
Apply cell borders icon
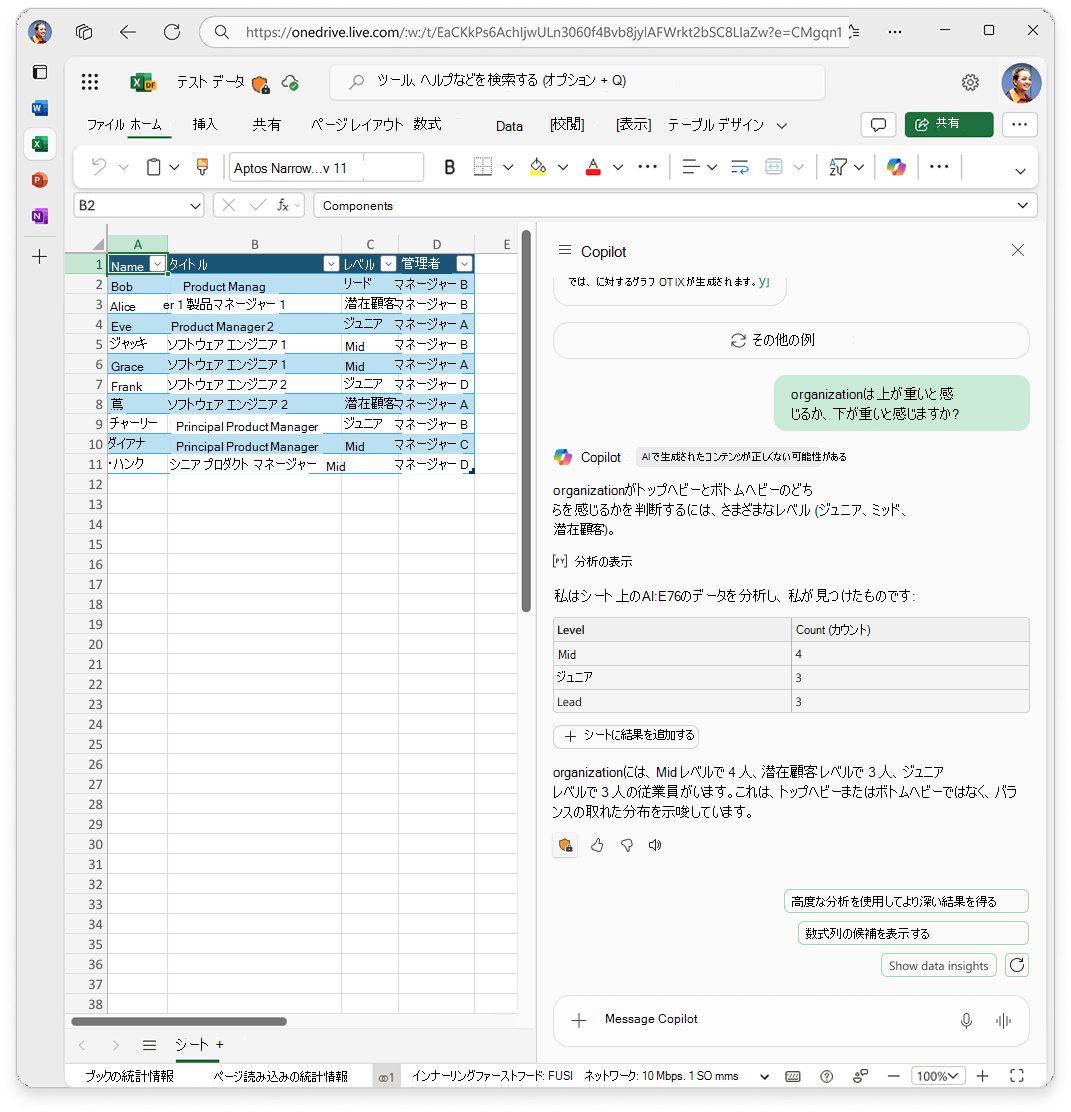(x=482, y=167)
